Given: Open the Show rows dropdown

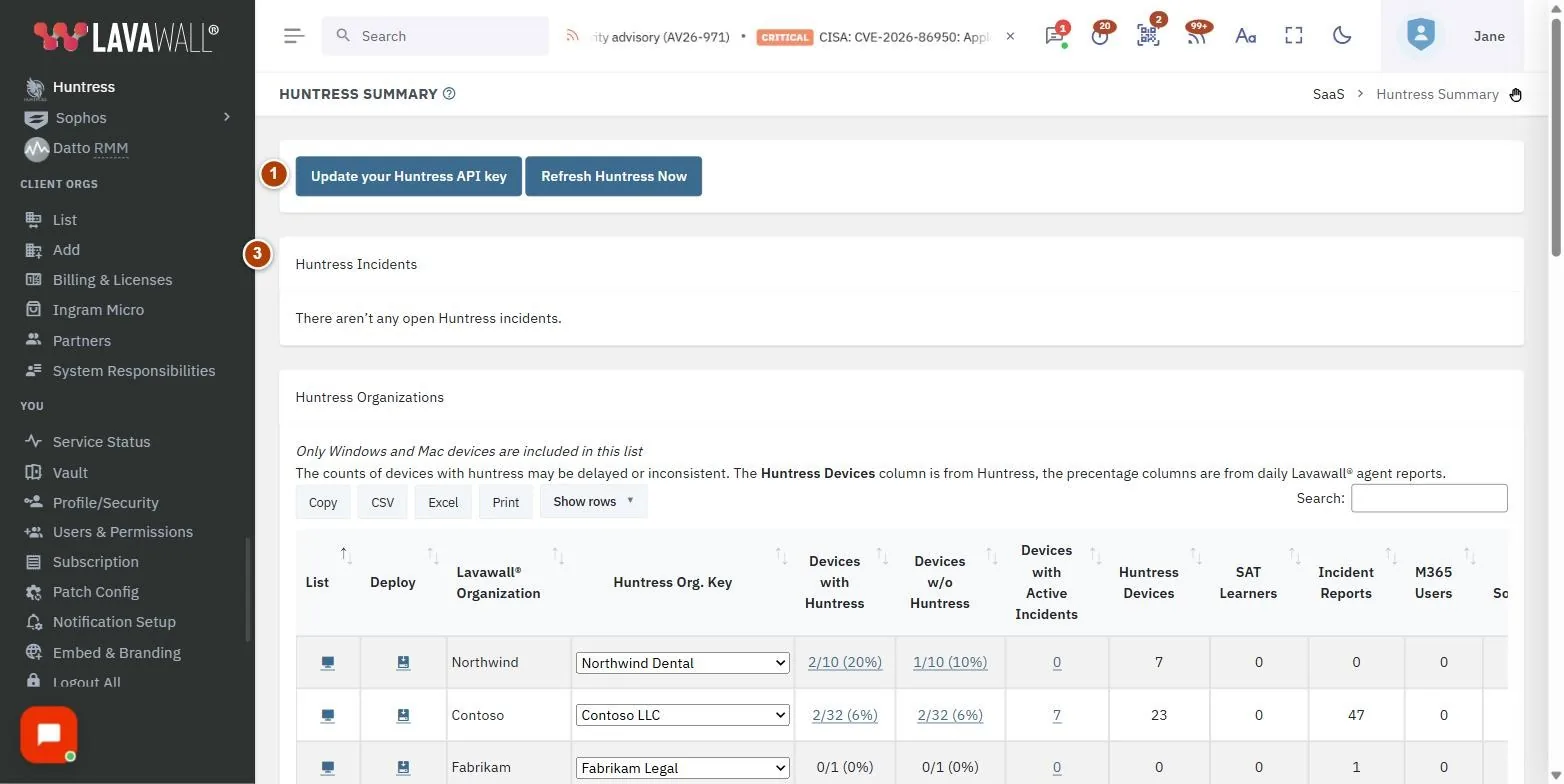Looking at the screenshot, I should 594,502.
